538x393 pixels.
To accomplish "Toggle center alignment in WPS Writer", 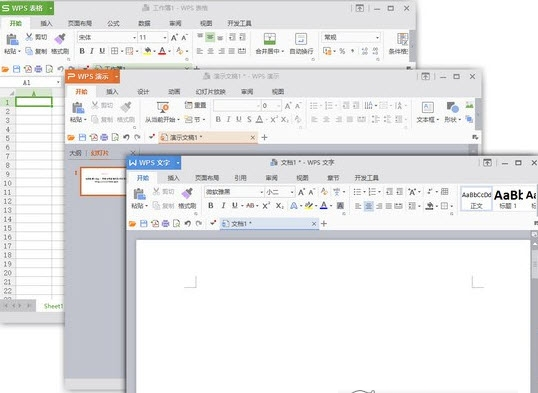I will click(x=369, y=206).
